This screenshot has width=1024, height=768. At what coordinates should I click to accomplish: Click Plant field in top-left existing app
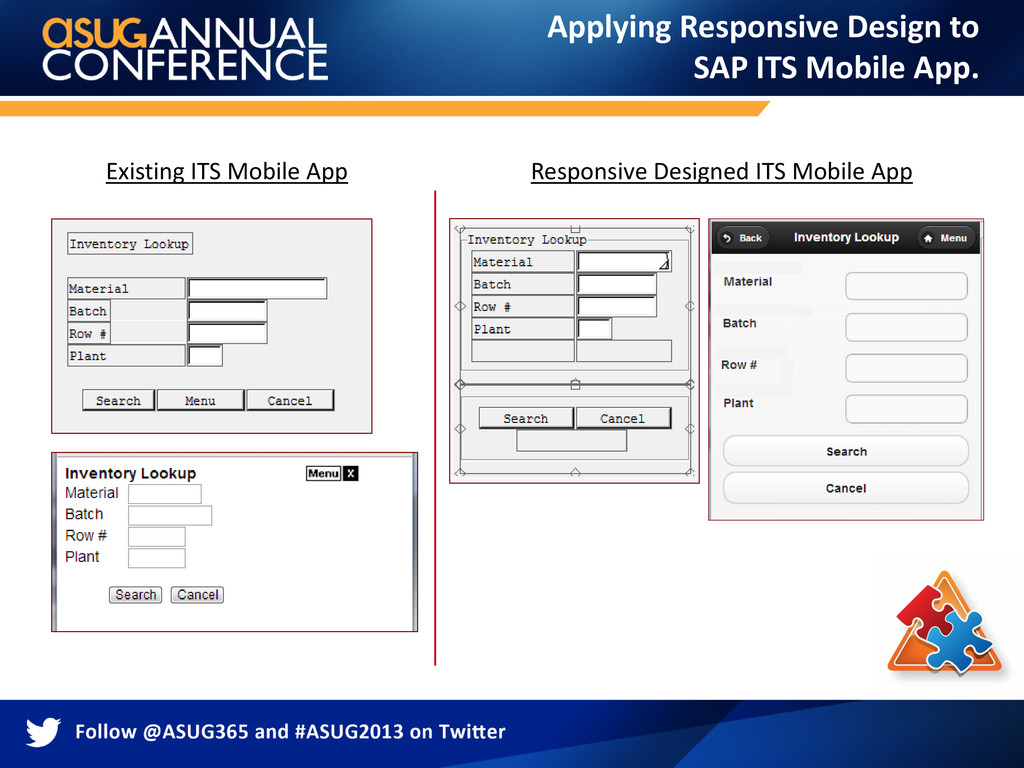click(x=205, y=356)
